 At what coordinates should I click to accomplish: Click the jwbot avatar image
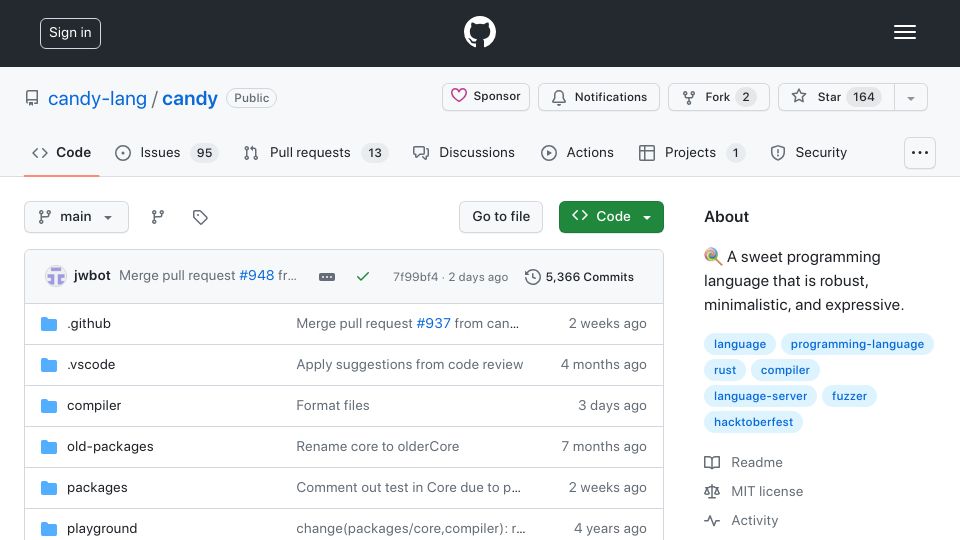click(56, 276)
